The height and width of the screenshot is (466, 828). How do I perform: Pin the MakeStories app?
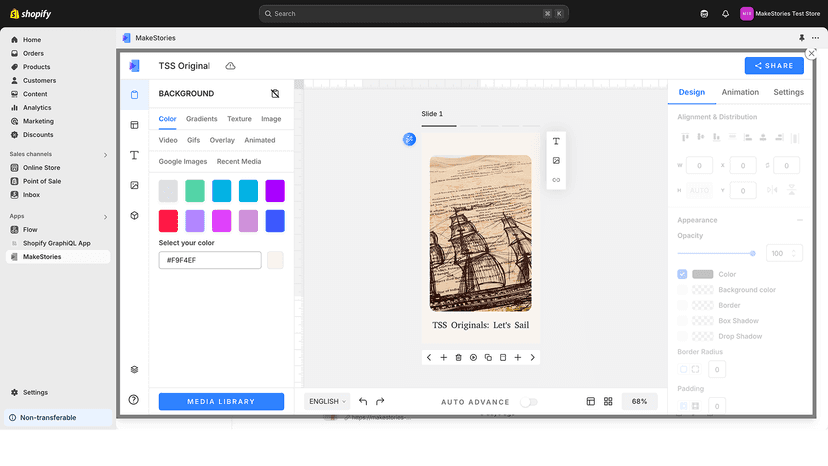(x=802, y=38)
